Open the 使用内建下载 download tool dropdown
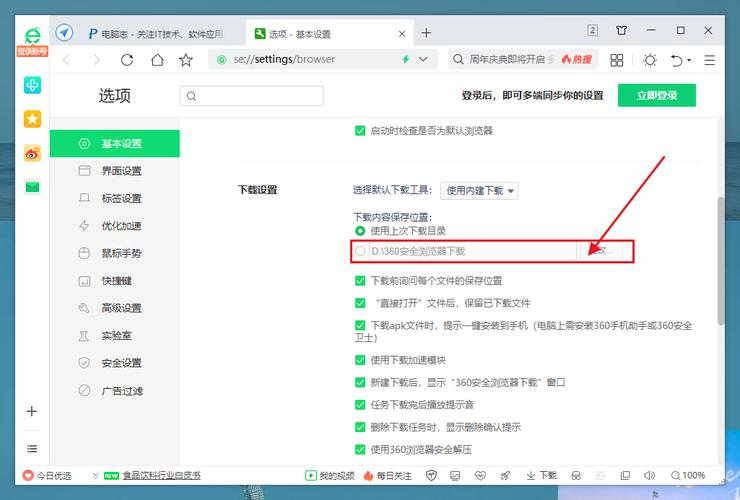The height and width of the screenshot is (500, 740). coord(479,190)
